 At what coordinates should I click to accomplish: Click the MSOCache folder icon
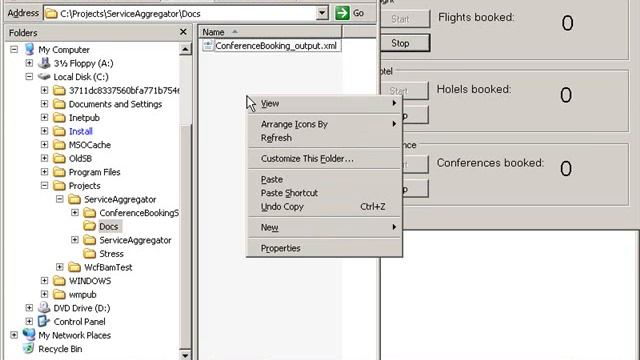click(x=59, y=144)
